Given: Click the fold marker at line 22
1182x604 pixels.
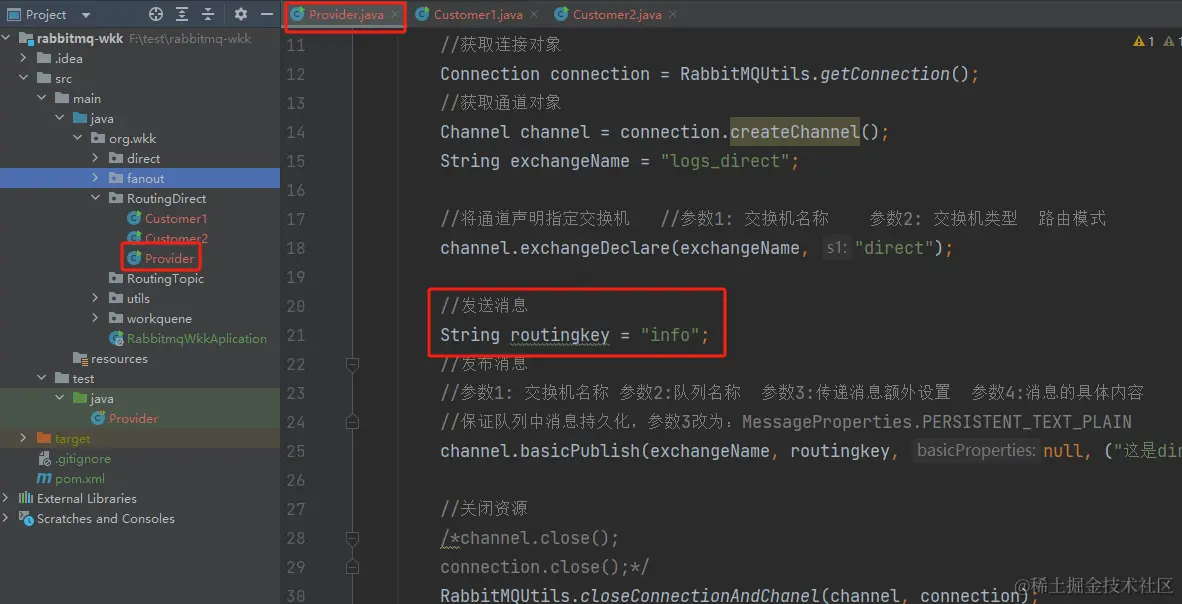Looking at the screenshot, I should coord(351,364).
